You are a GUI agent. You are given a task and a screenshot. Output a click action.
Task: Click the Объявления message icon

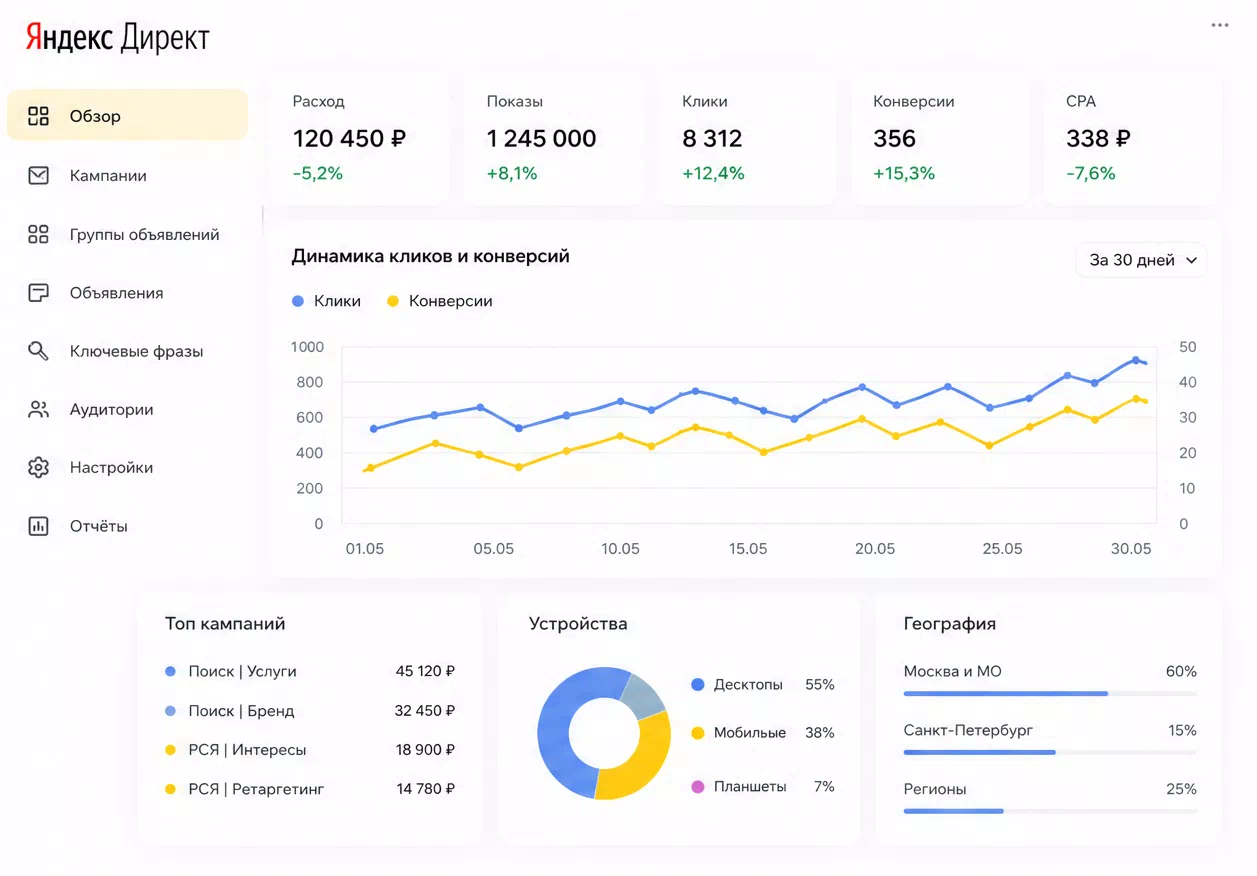(38, 293)
